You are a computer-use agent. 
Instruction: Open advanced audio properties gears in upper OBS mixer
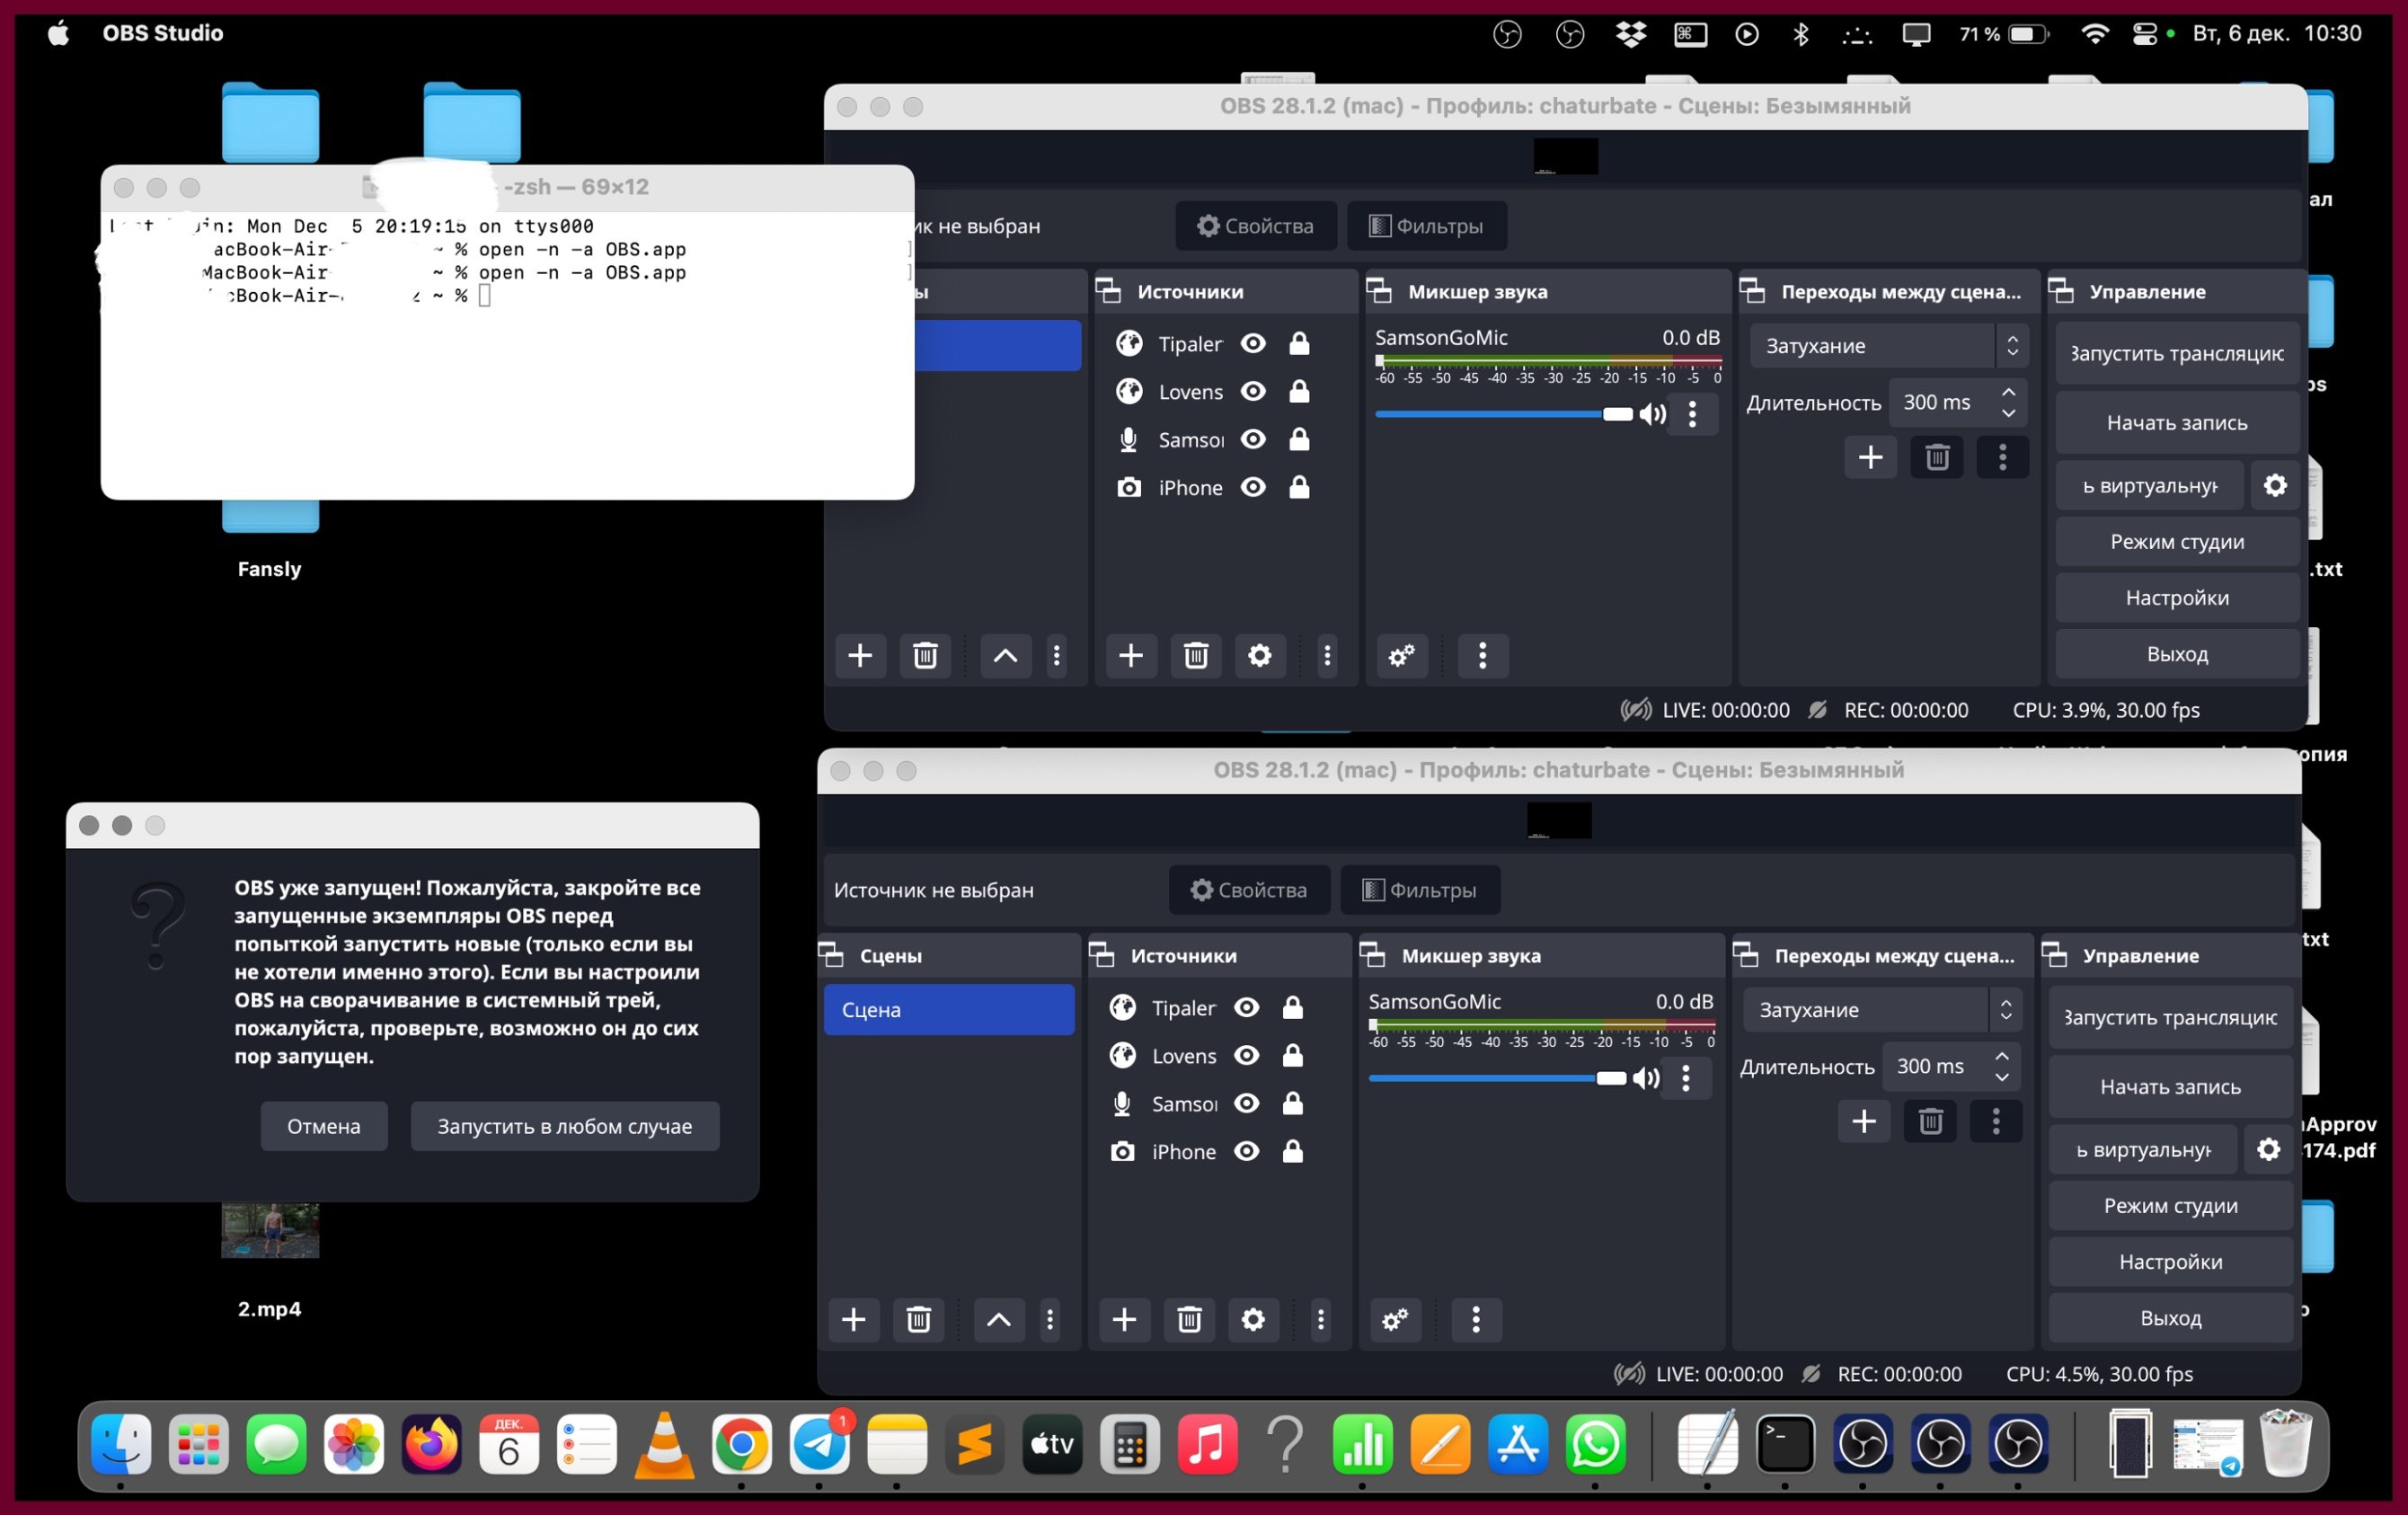tap(1402, 655)
